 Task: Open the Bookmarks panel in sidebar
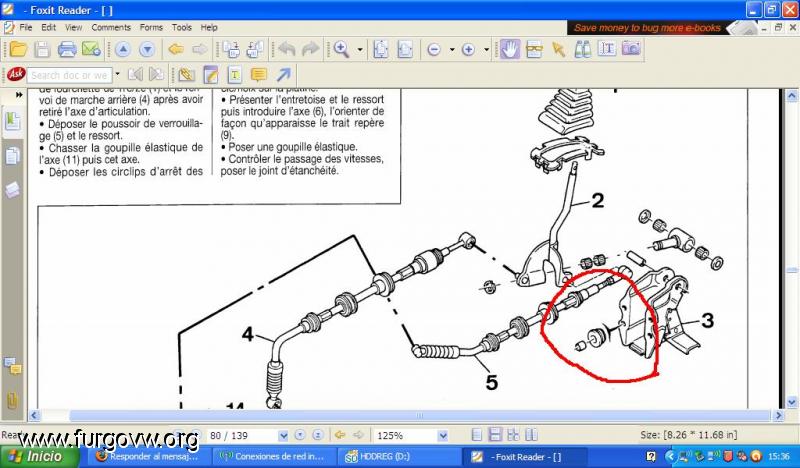tap(12, 121)
